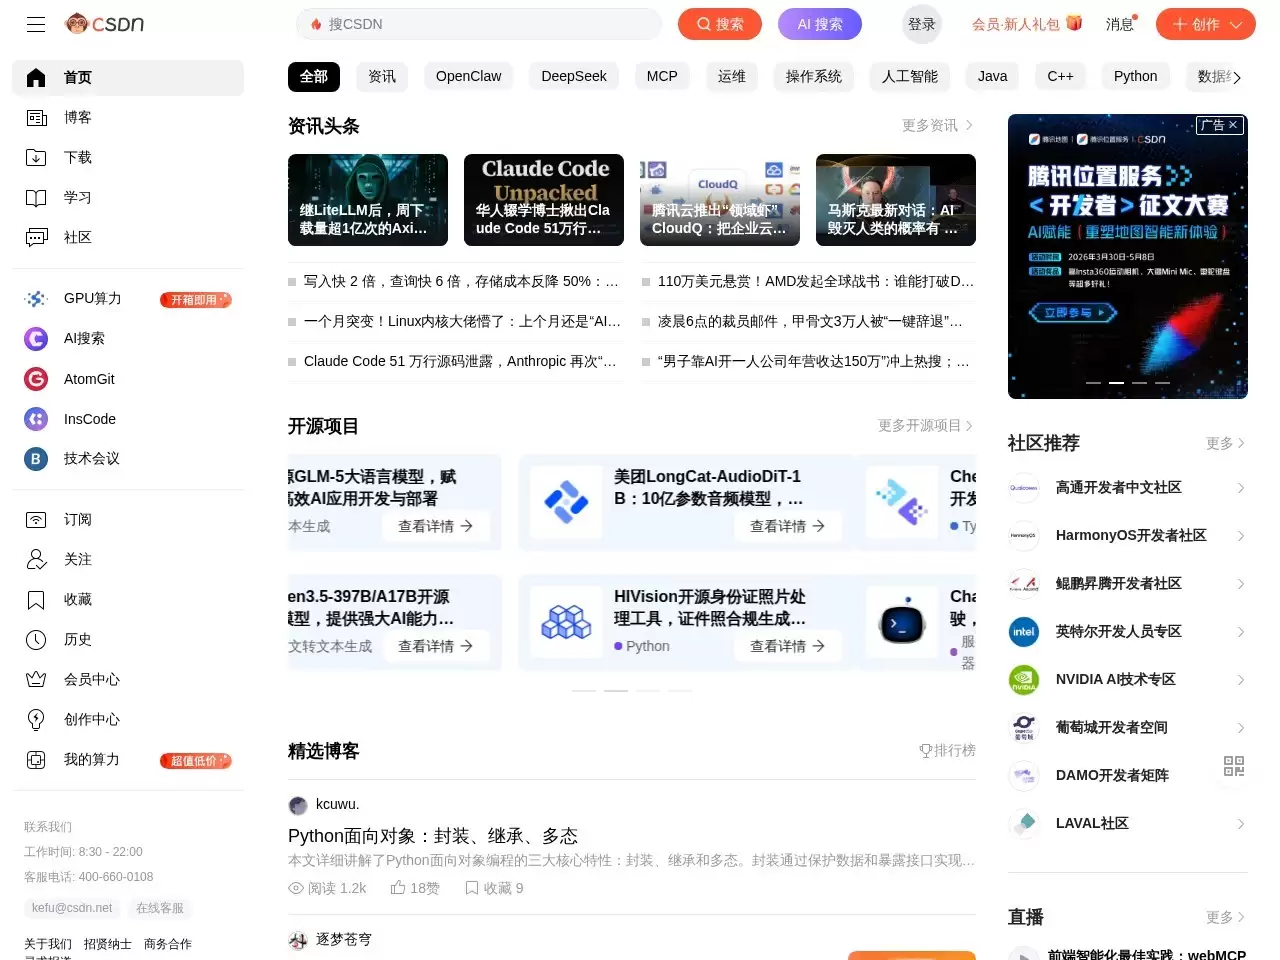
Task: Select the DeepSeek tab
Action: click(574, 76)
